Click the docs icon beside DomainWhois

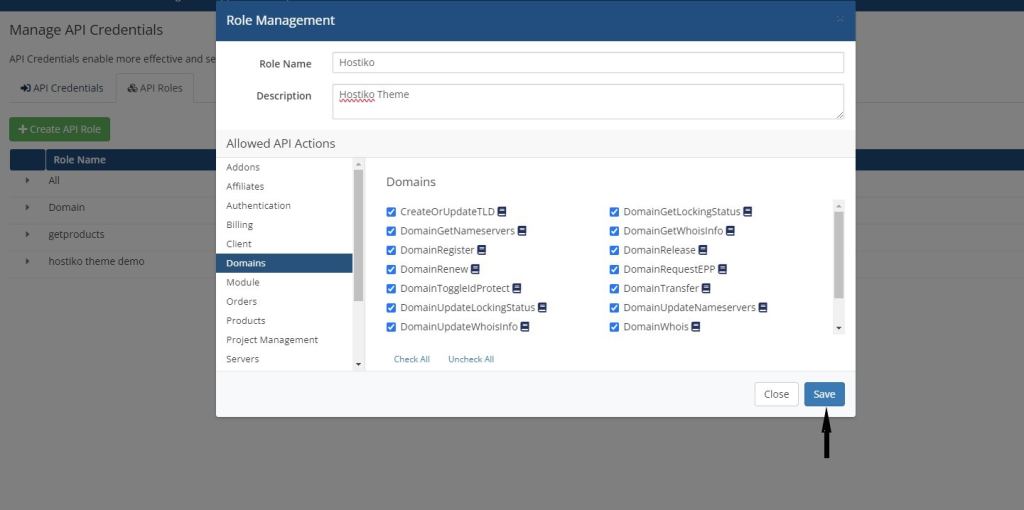[x=696, y=327]
